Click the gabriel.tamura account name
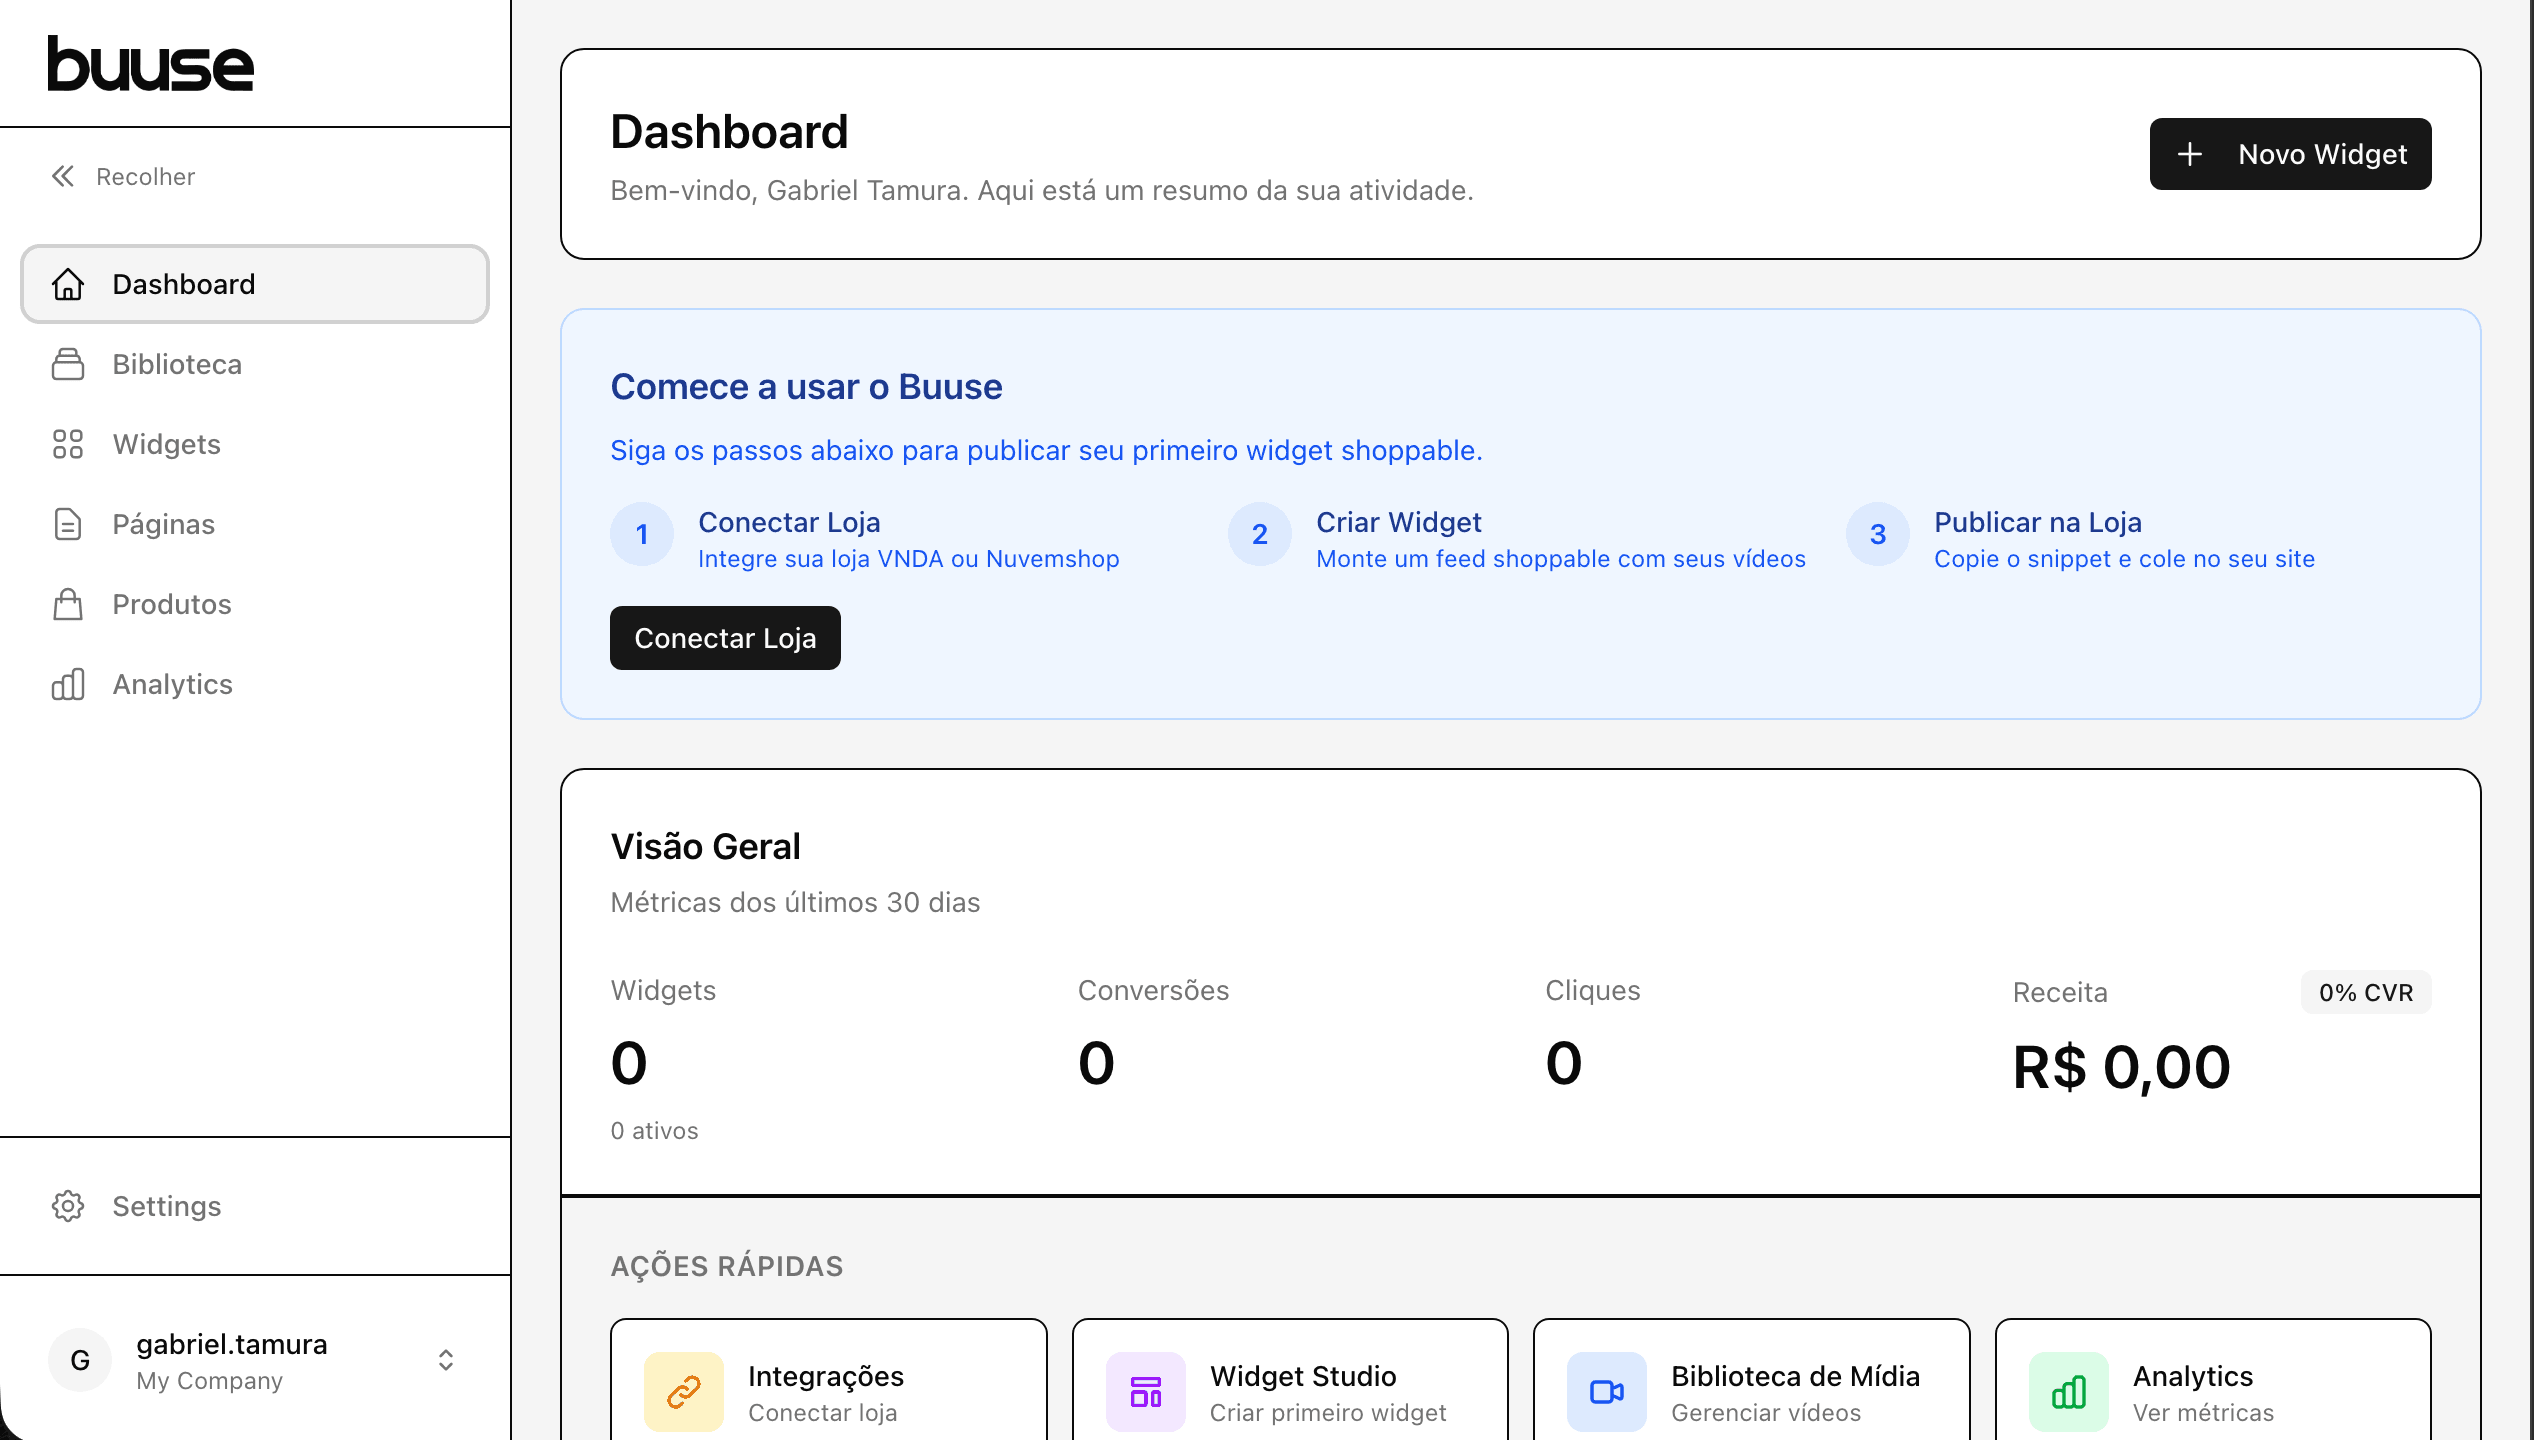2534x1440 pixels. pos(232,1344)
